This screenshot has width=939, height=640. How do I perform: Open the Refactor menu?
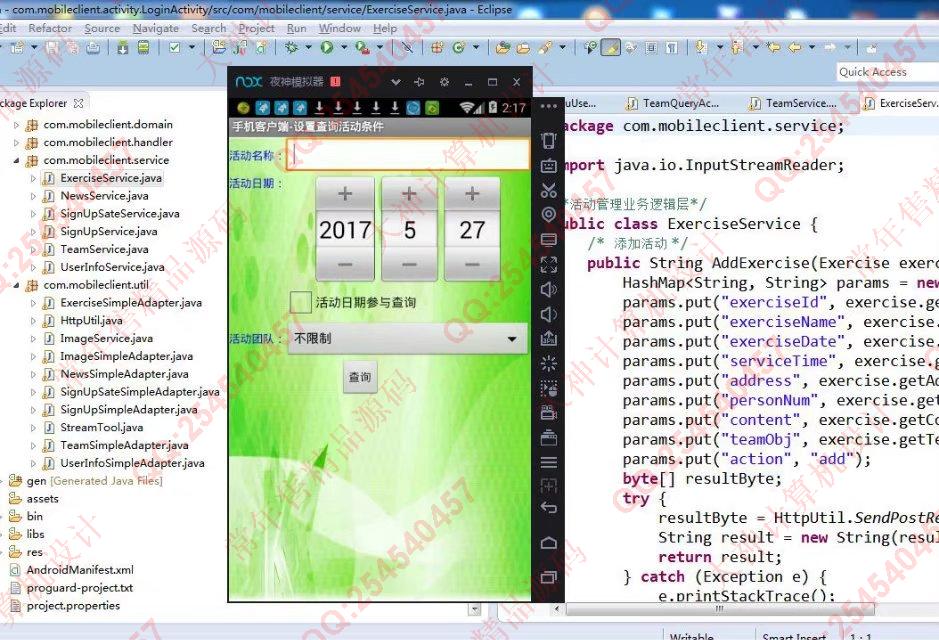tap(50, 28)
